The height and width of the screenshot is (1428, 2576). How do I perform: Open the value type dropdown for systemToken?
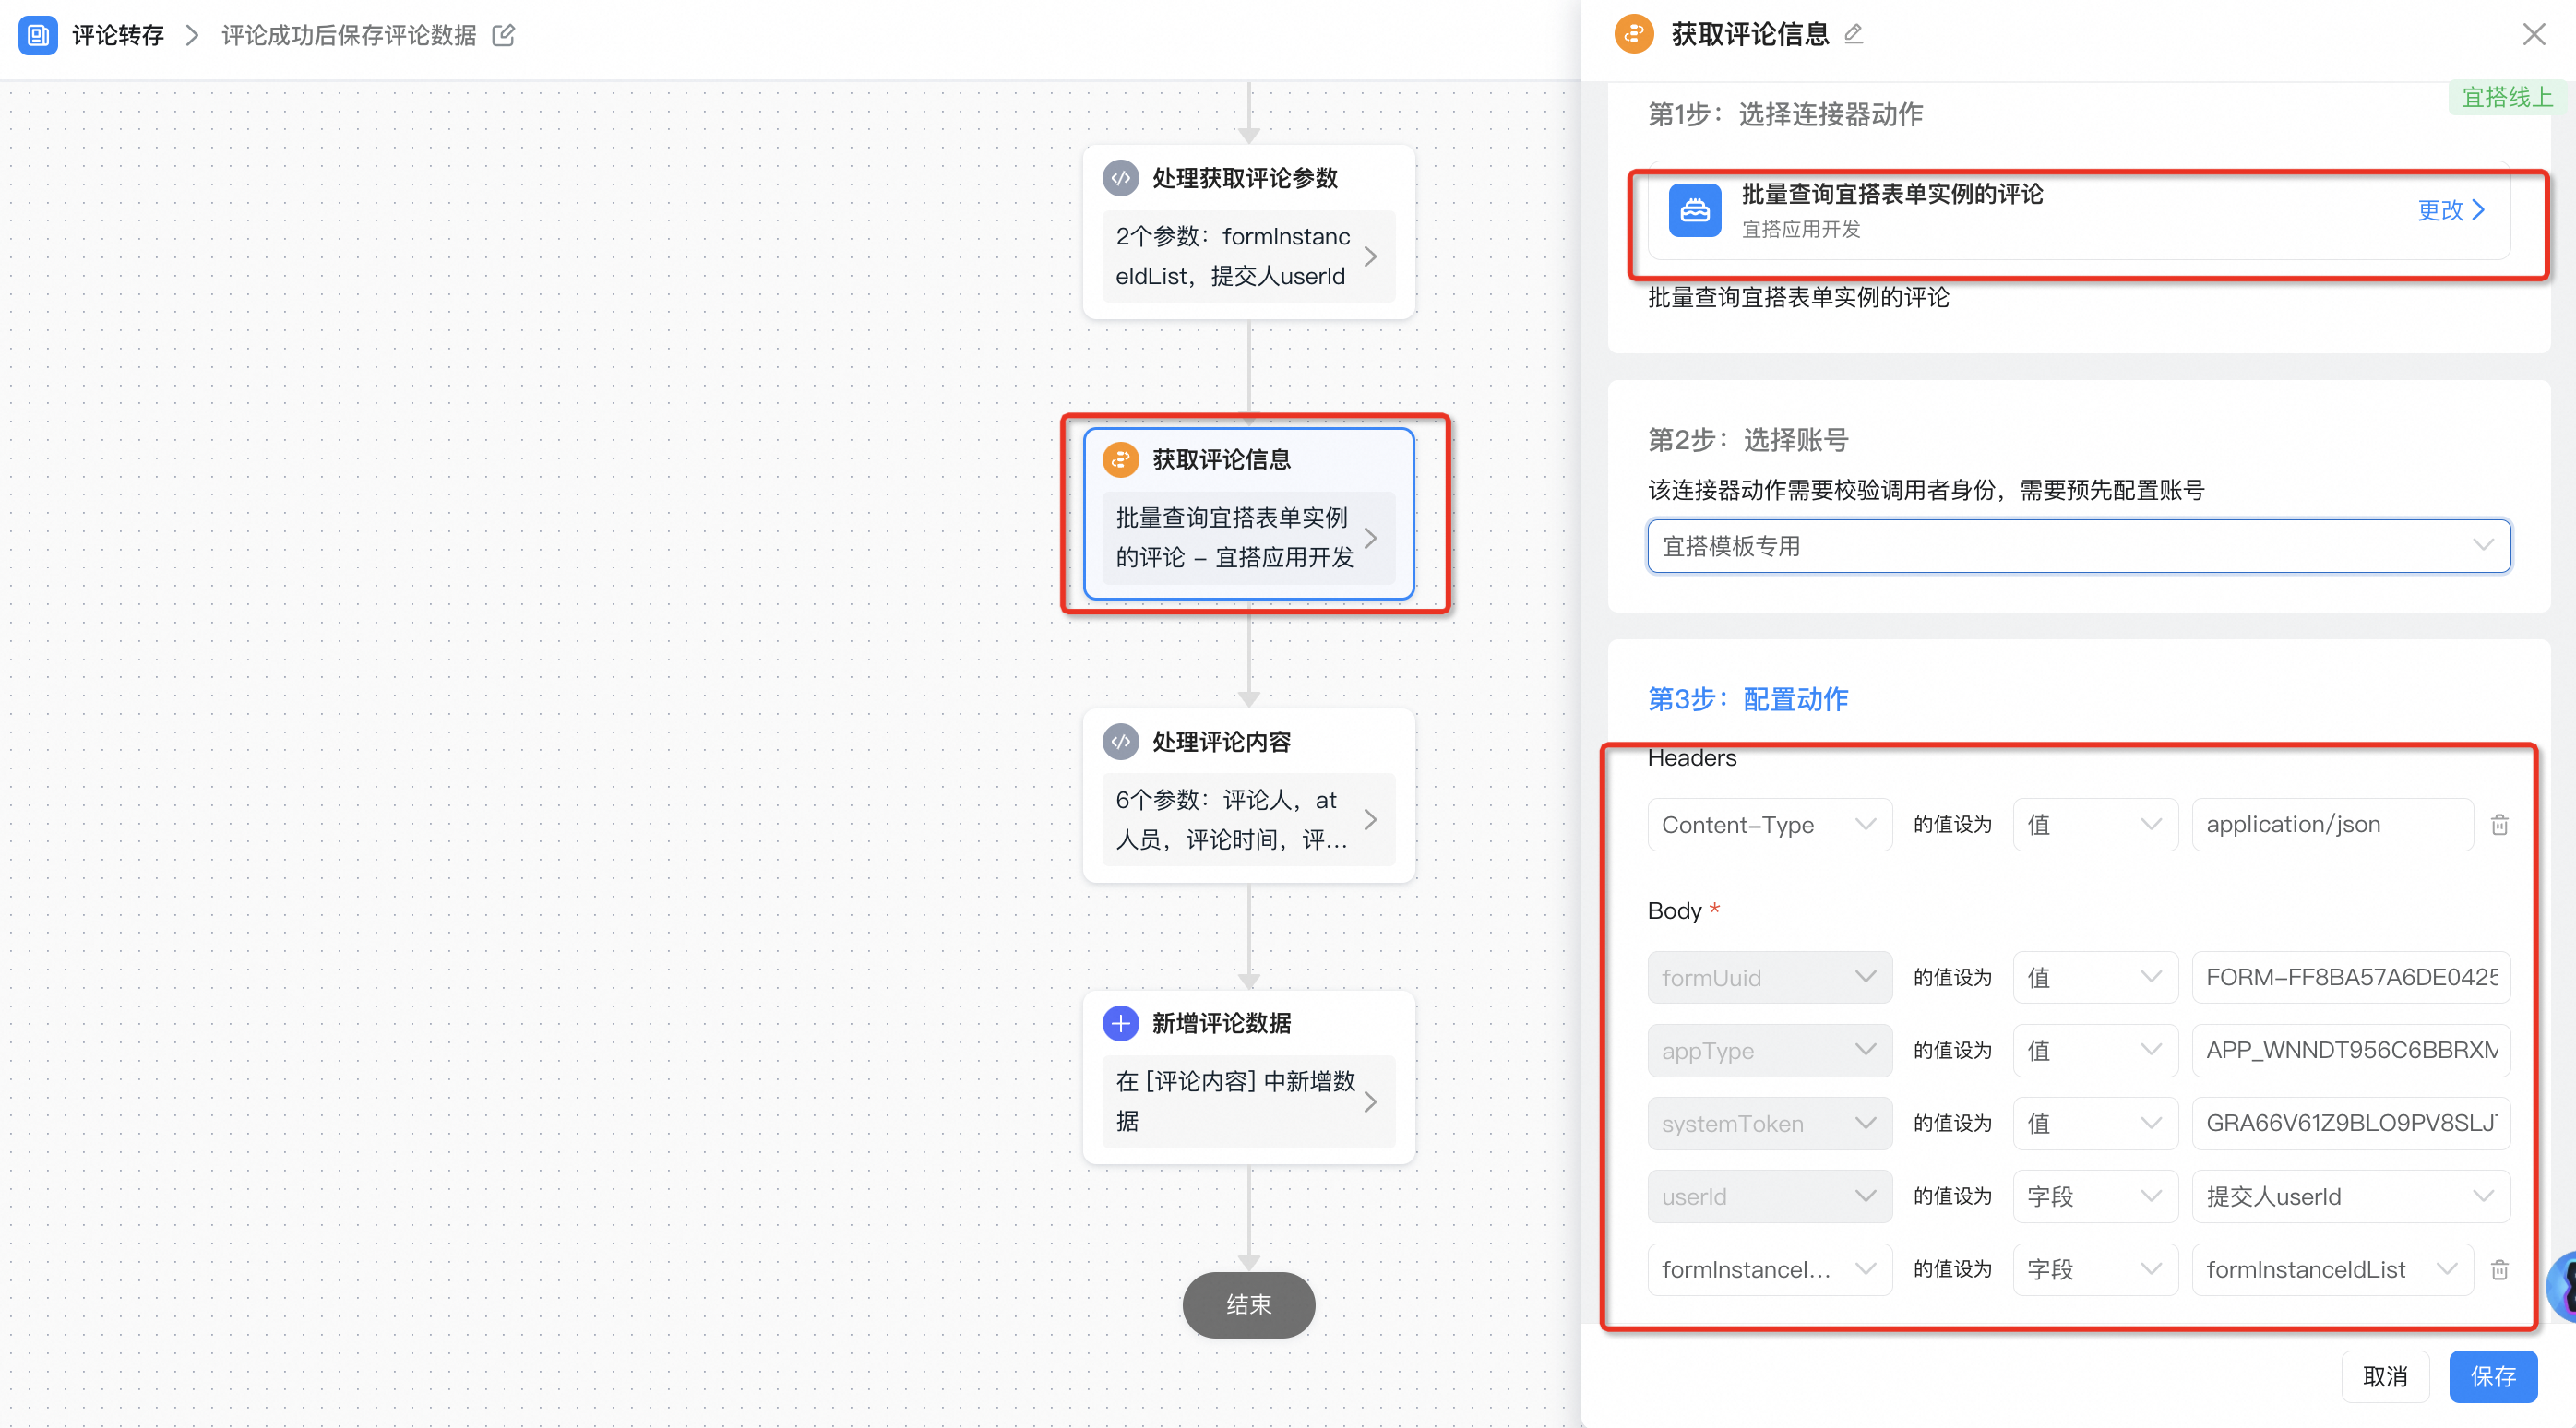2094,1123
